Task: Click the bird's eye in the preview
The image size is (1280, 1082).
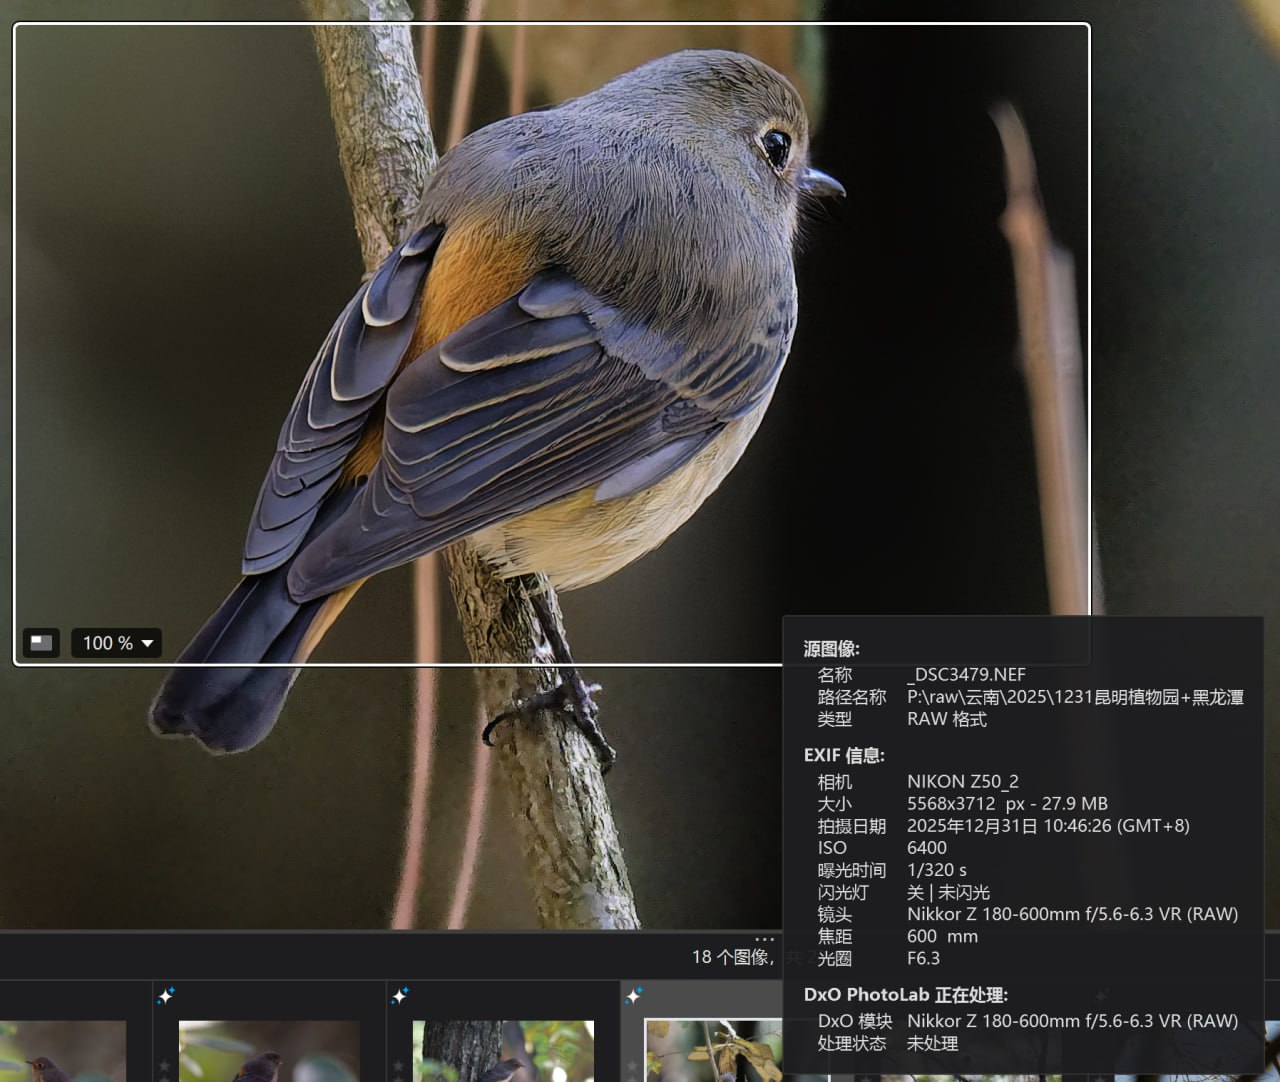Action: click(x=776, y=149)
